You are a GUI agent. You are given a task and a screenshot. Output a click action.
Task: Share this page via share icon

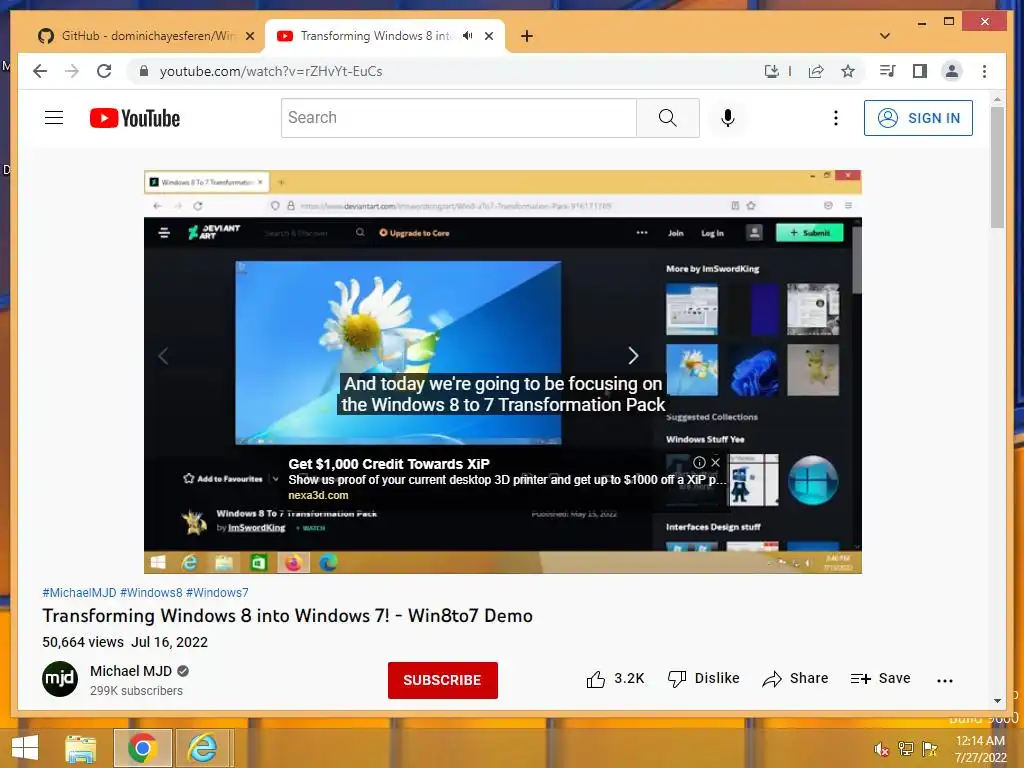816,71
